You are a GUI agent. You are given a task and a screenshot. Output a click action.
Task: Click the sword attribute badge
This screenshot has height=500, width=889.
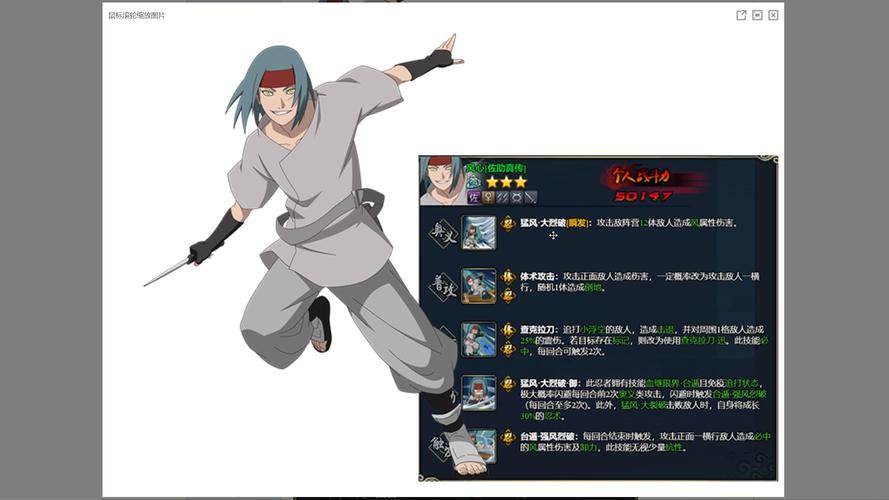click(x=530, y=197)
